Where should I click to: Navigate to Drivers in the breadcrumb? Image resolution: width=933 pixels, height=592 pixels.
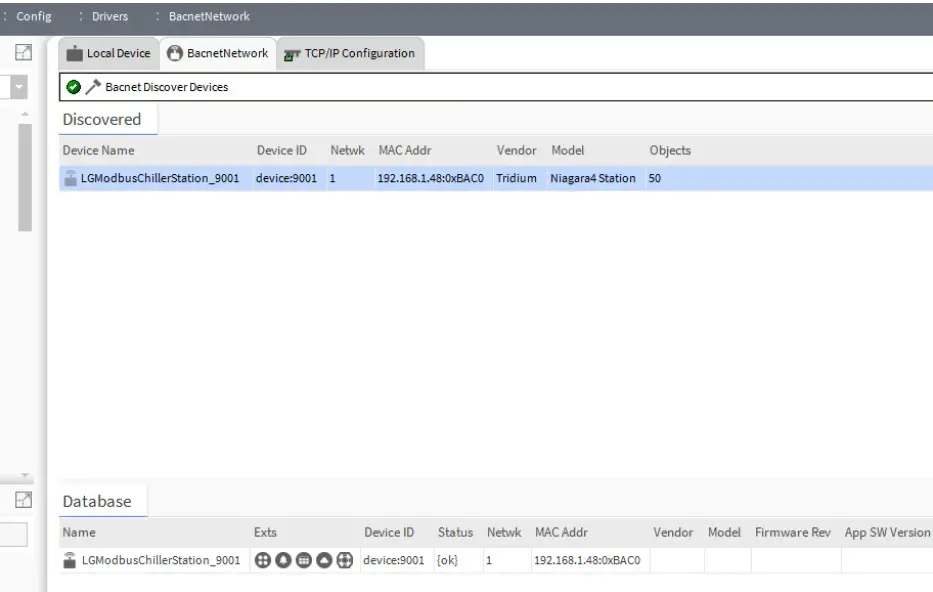point(110,17)
